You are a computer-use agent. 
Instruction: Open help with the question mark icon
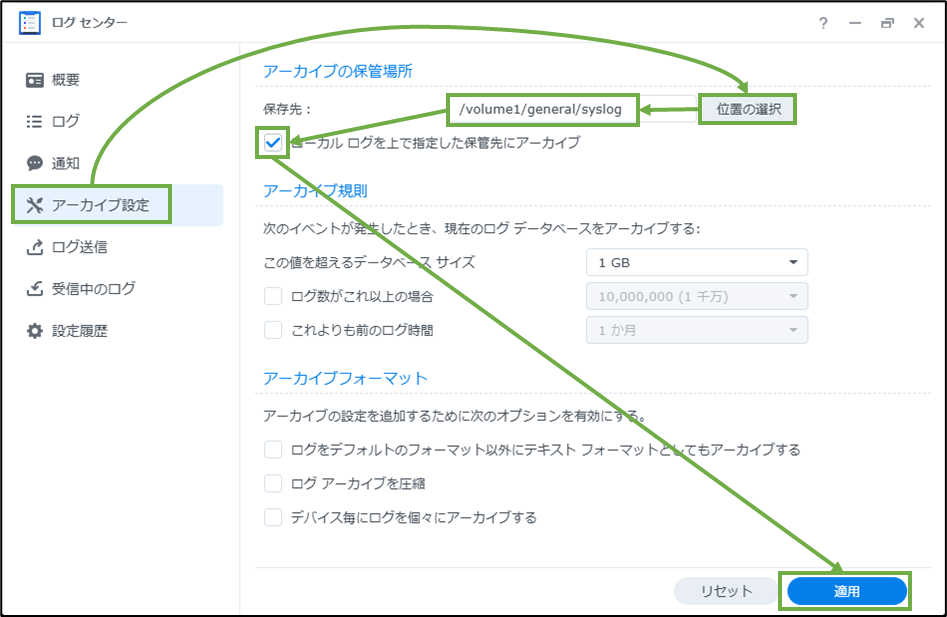823,23
